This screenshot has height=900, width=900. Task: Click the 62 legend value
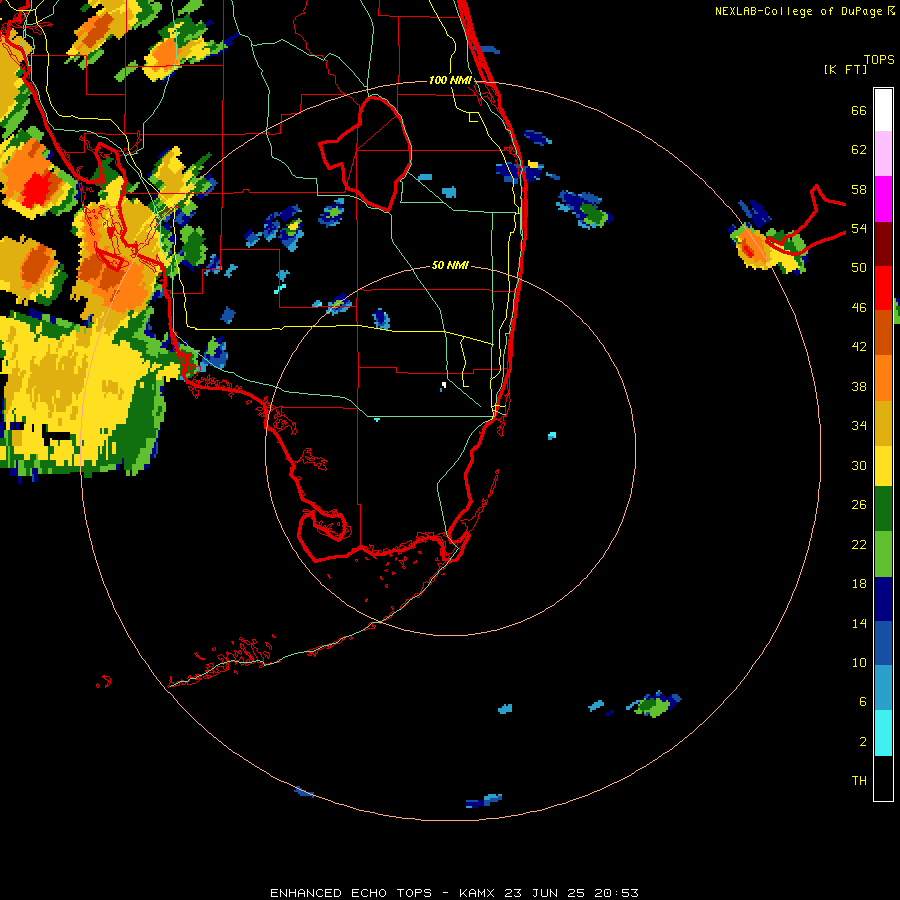[859, 150]
